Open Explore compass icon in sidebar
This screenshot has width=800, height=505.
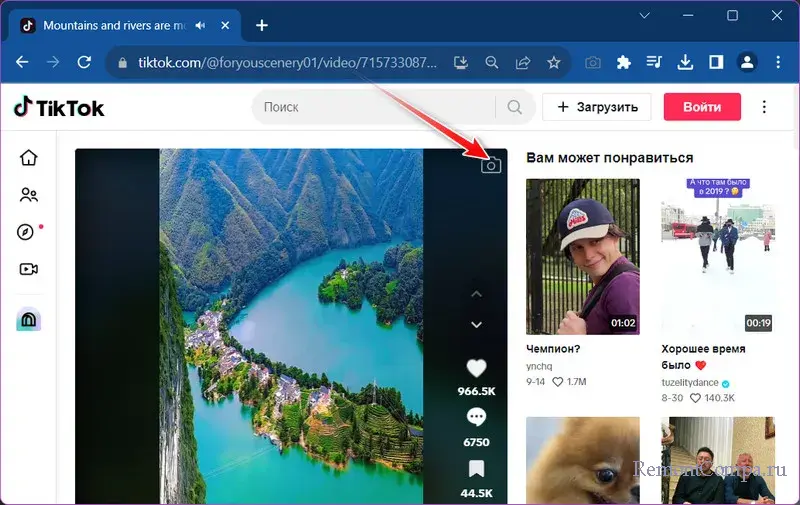[26, 232]
